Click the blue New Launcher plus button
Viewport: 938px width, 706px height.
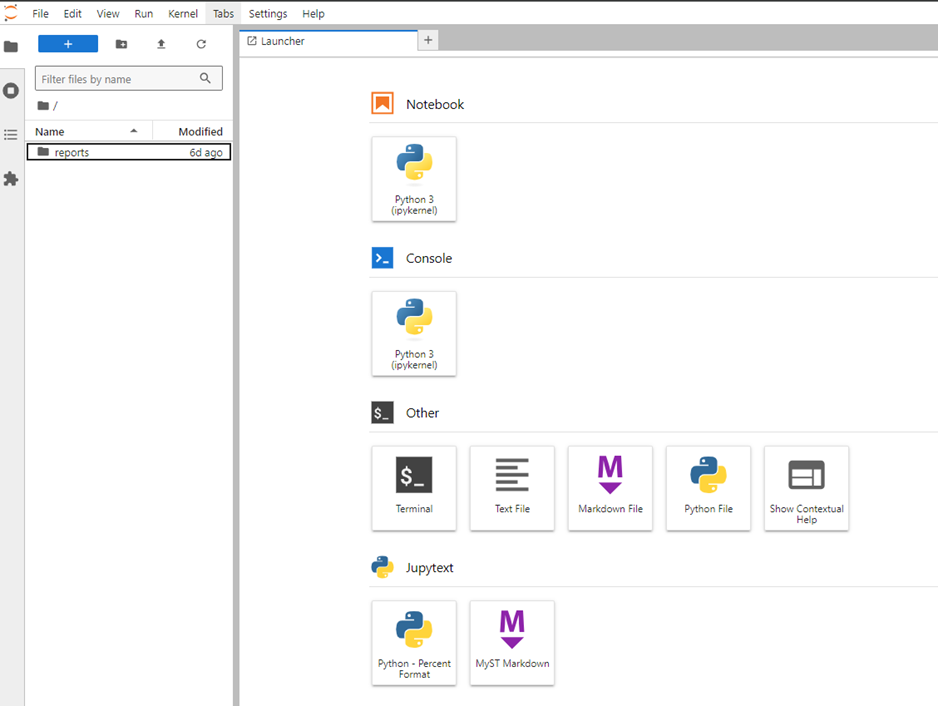pyautogui.click(x=68, y=44)
